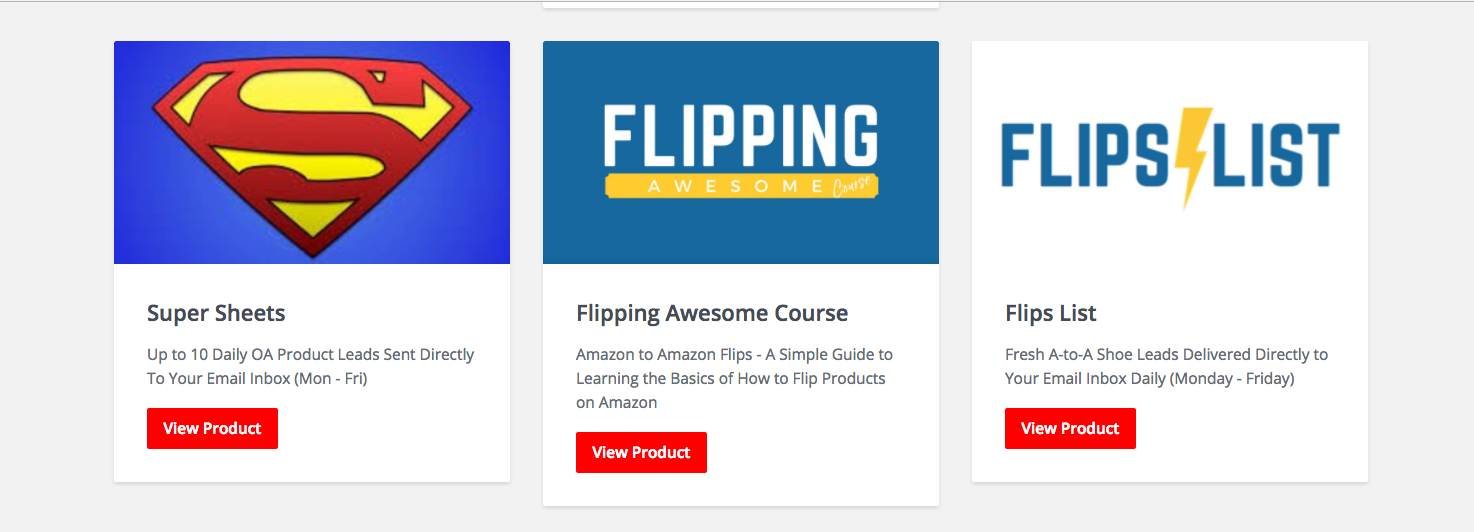1474x532 pixels.
Task: Click the Fresh A-to-A Shoe Leads description
Action: pyautogui.click(x=1166, y=366)
